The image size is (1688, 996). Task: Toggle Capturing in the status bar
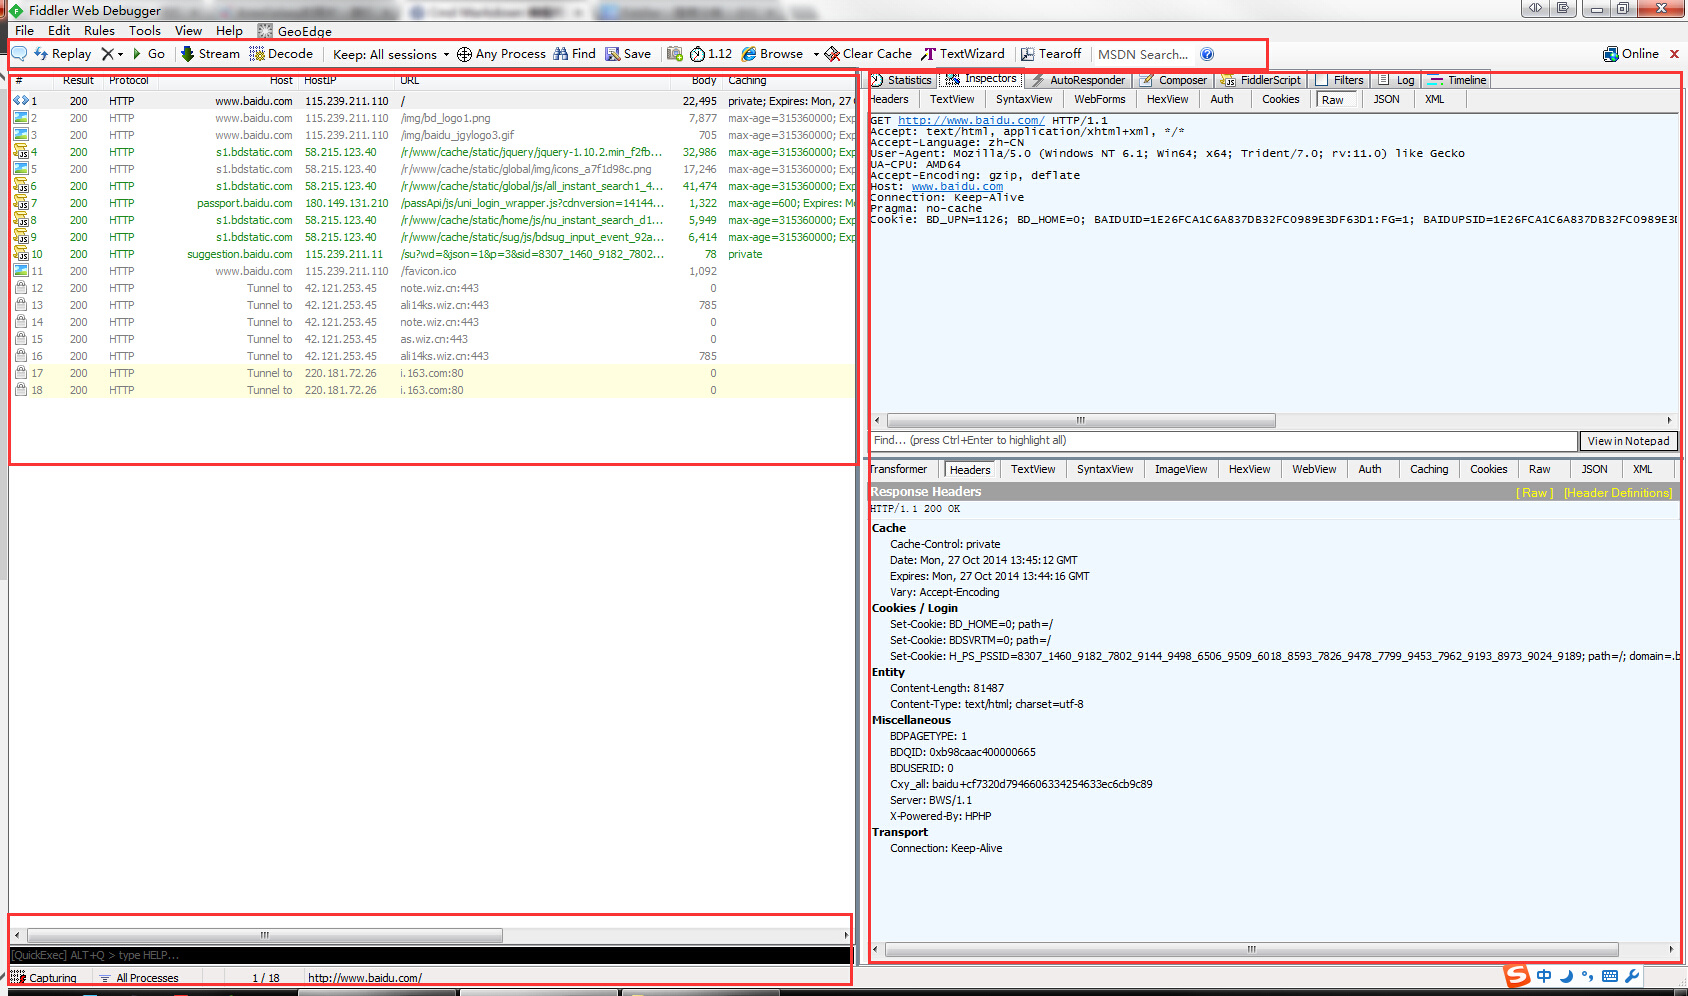(x=46, y=977)
